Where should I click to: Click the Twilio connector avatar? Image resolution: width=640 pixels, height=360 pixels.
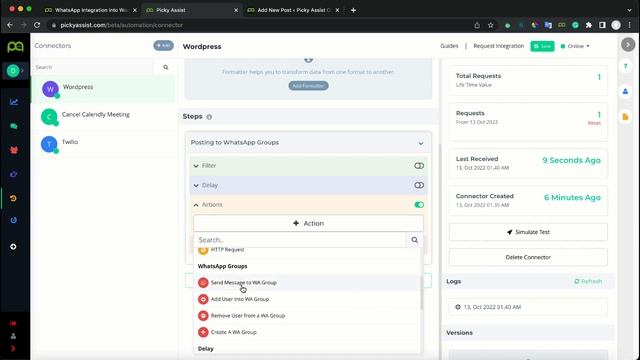coord(49,144)
